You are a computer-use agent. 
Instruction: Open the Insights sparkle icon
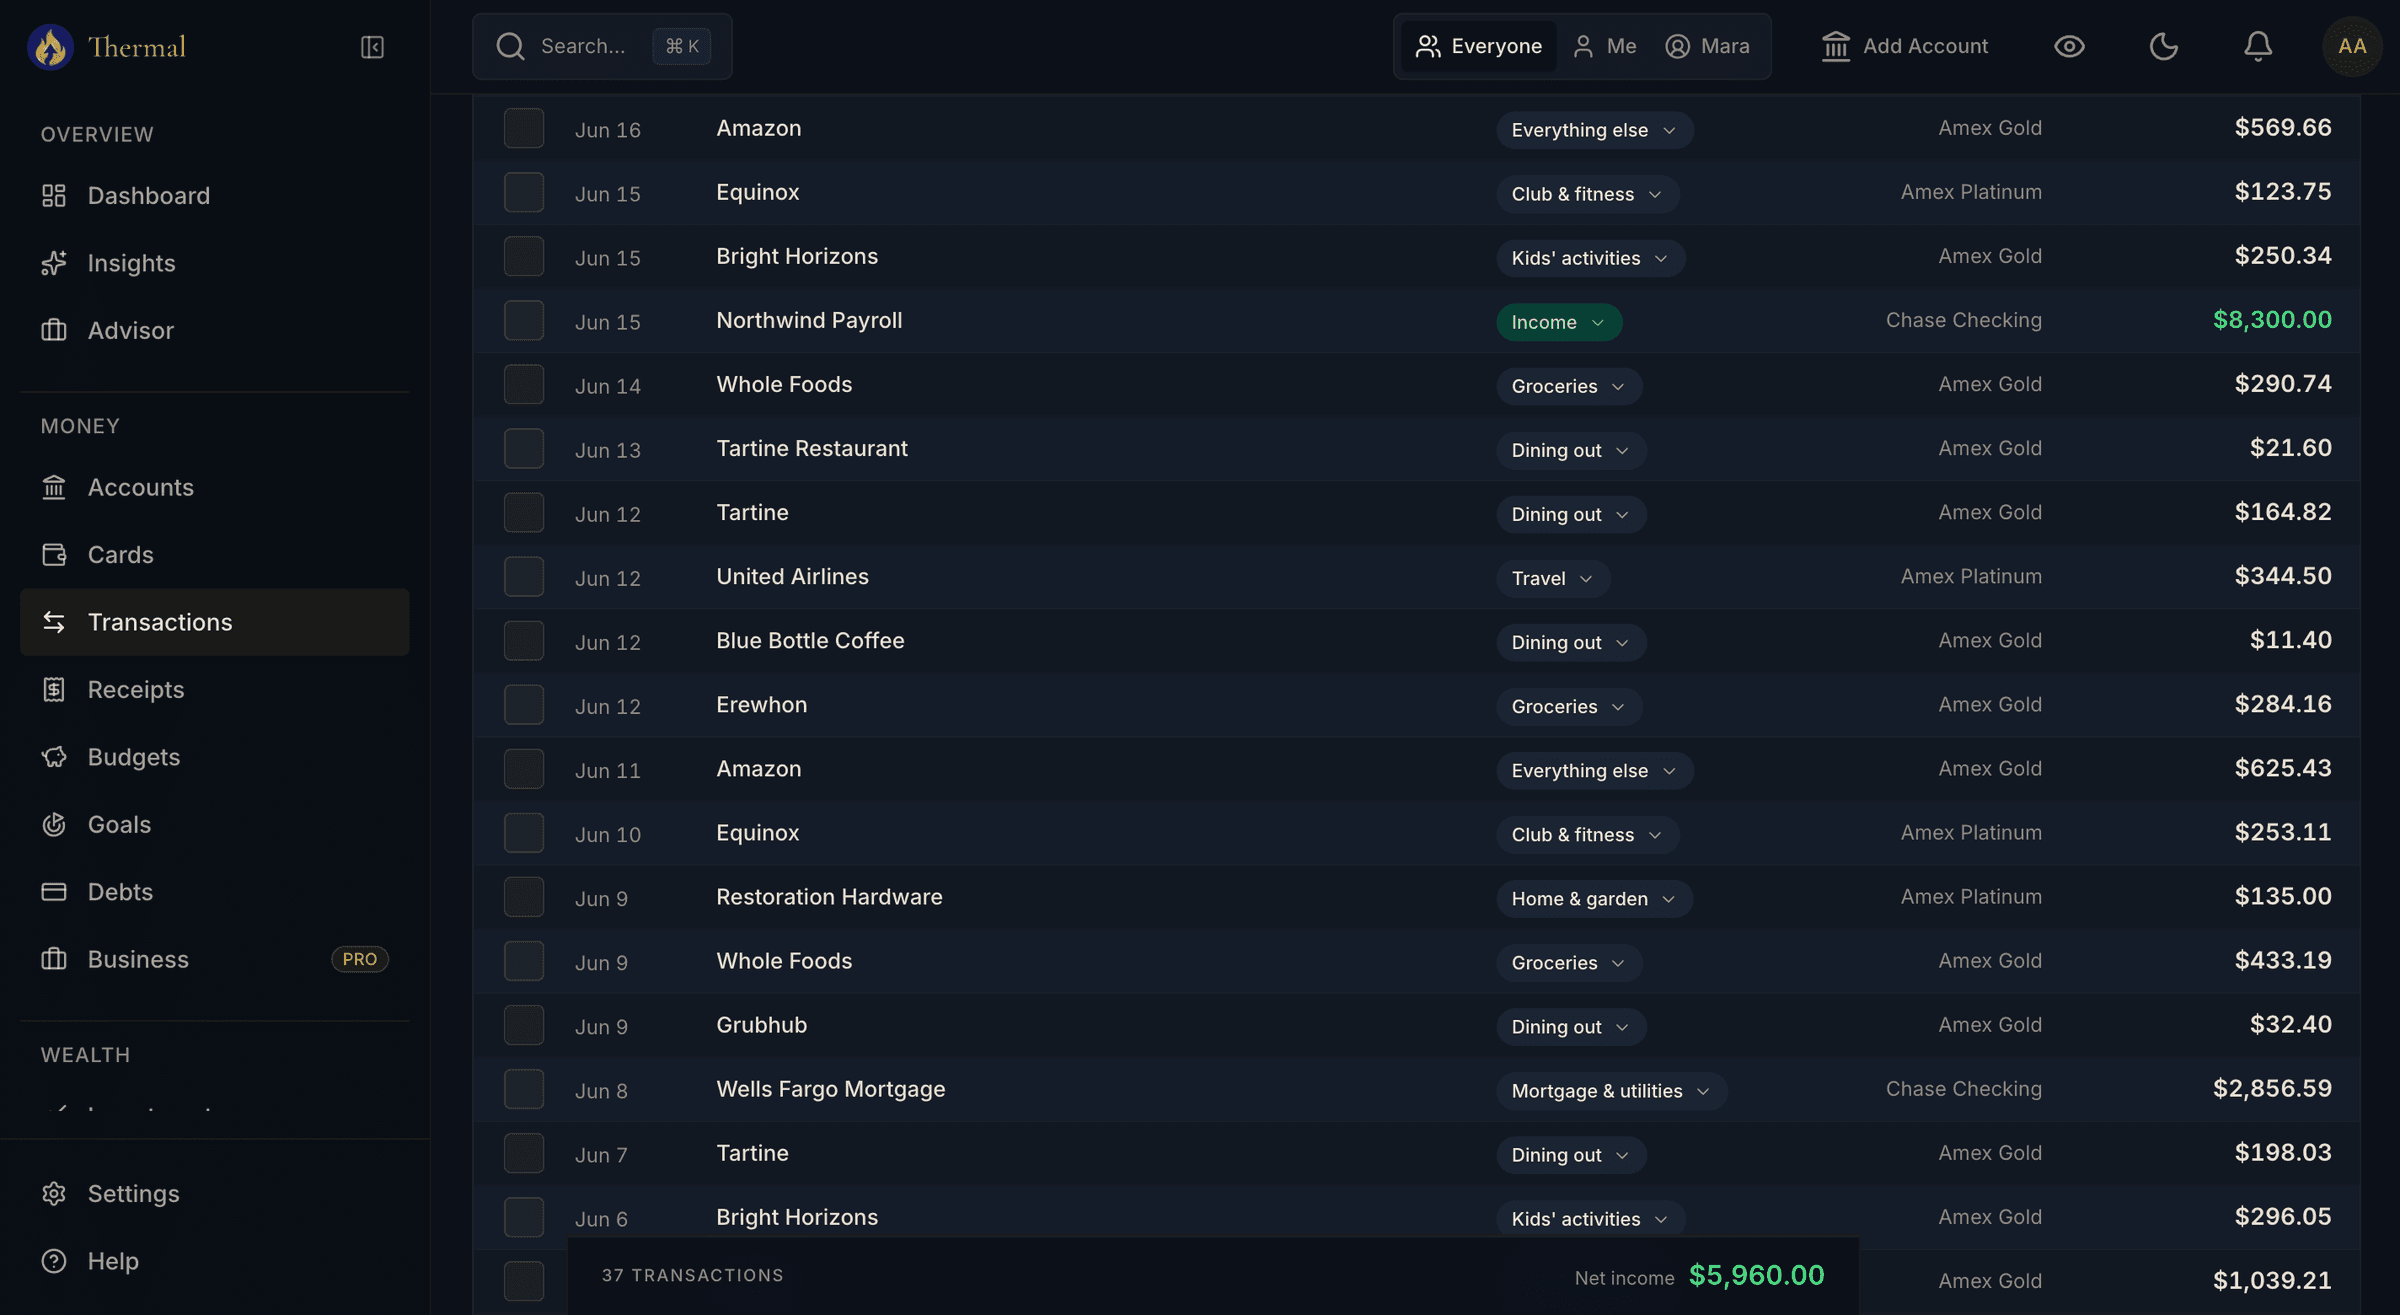tap(54, 263)
